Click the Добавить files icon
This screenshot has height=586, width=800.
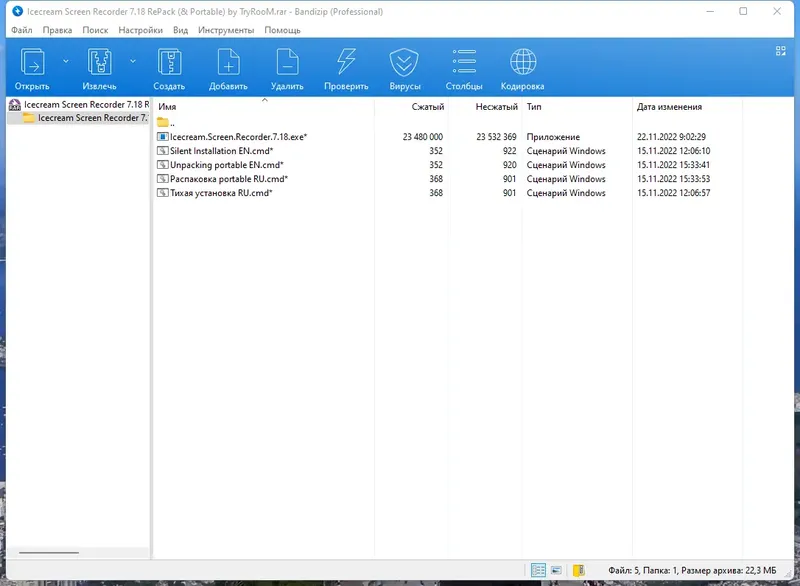pos(228,62)
